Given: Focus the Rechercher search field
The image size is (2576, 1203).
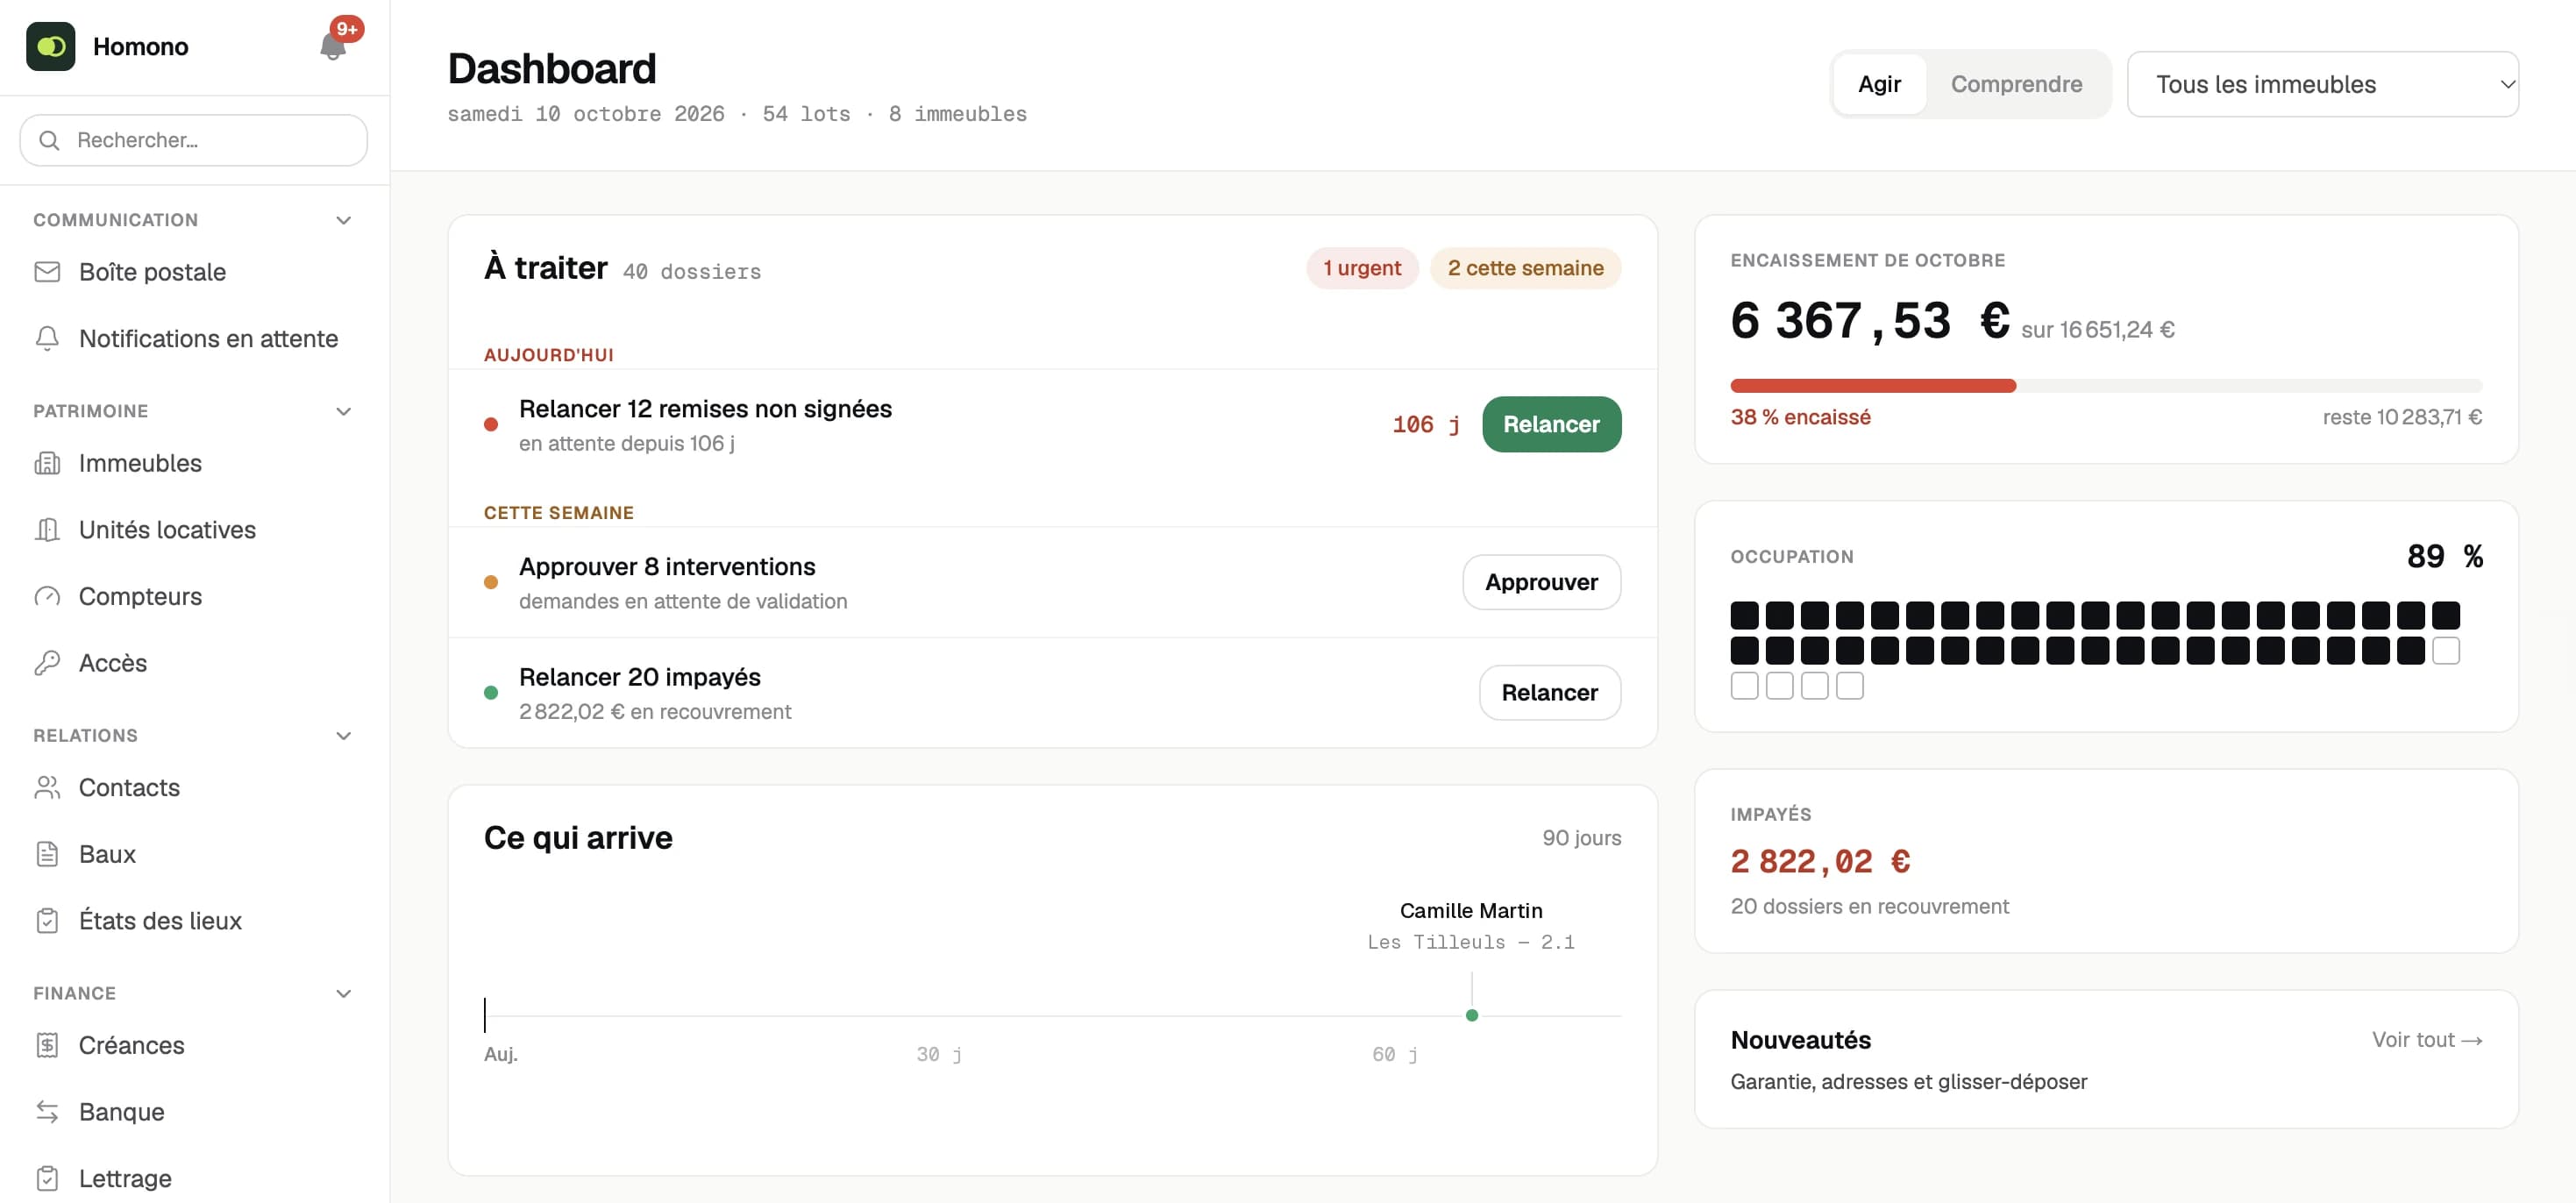Looking at the screenshot, I should pyautogui.click(x=194, y=140).
